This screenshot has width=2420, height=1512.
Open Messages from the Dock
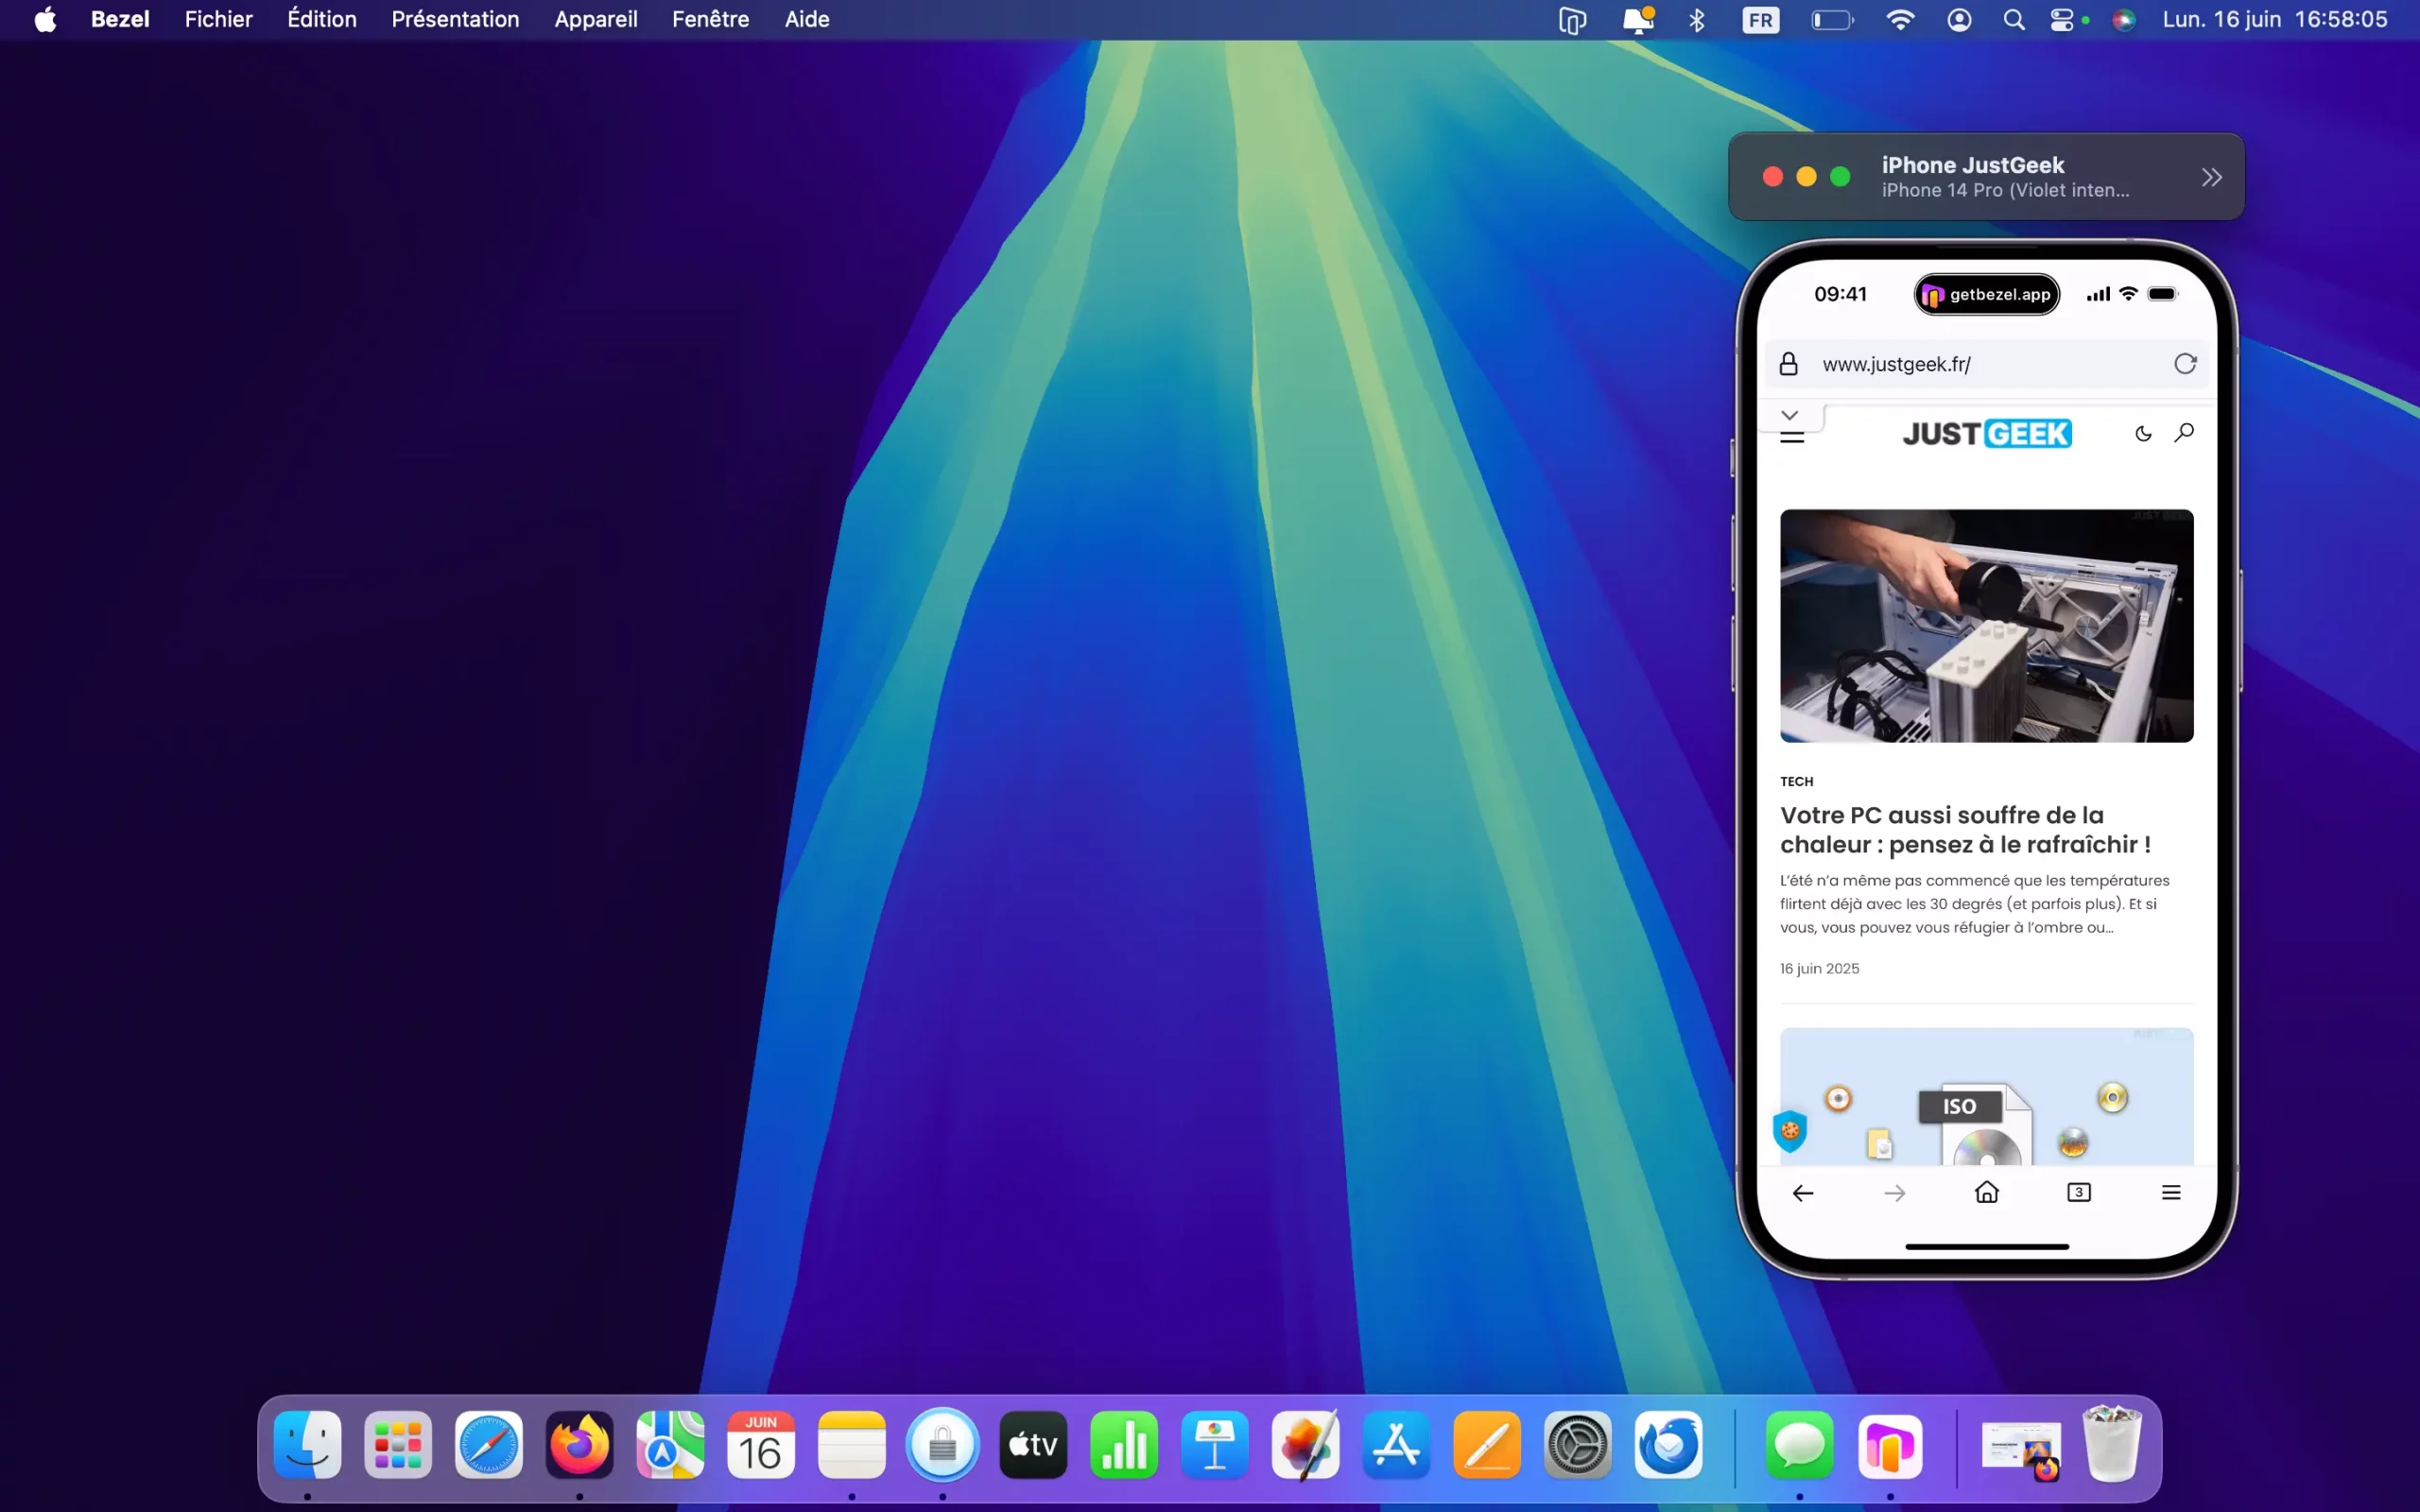tap(1800, 1445)
